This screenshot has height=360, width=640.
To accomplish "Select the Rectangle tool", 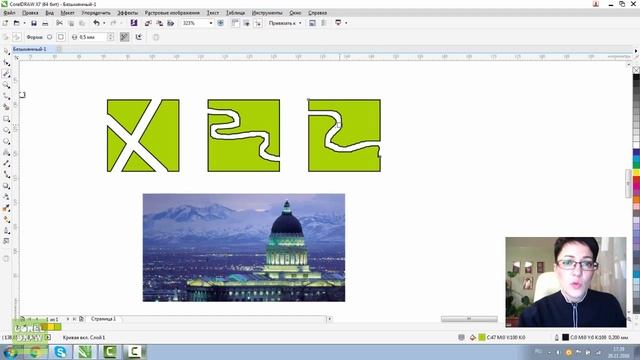I will point(6,119).
